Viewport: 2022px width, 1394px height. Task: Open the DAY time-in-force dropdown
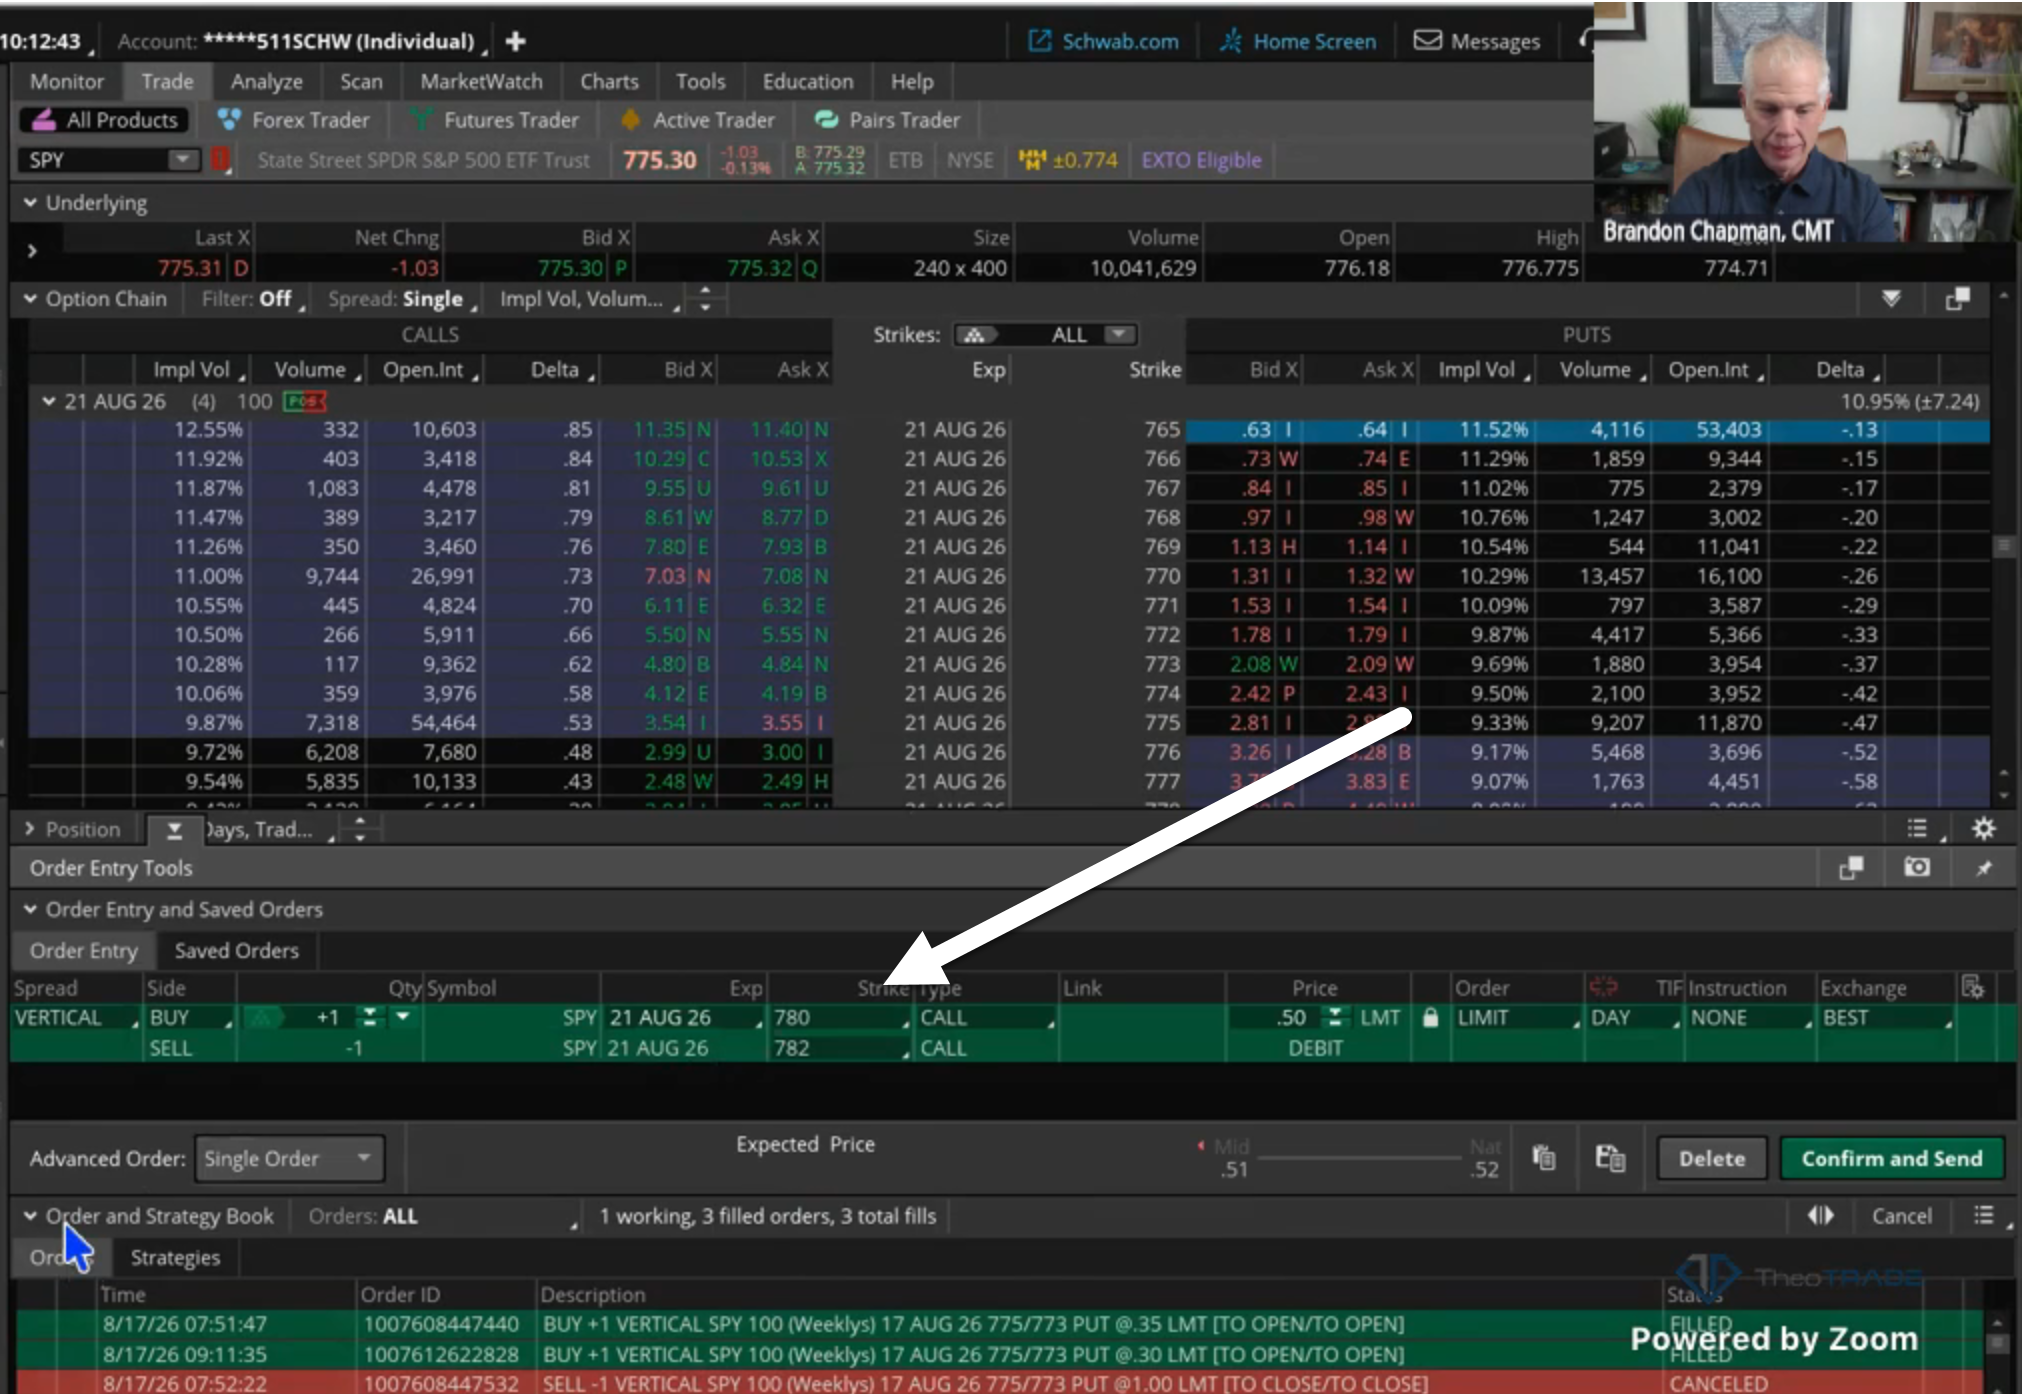[x=1634, y=1017]
